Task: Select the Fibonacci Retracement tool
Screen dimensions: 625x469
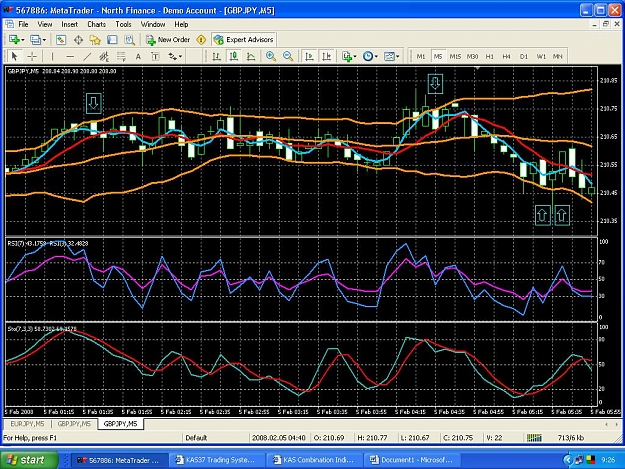Action: [x=121, y=56]
